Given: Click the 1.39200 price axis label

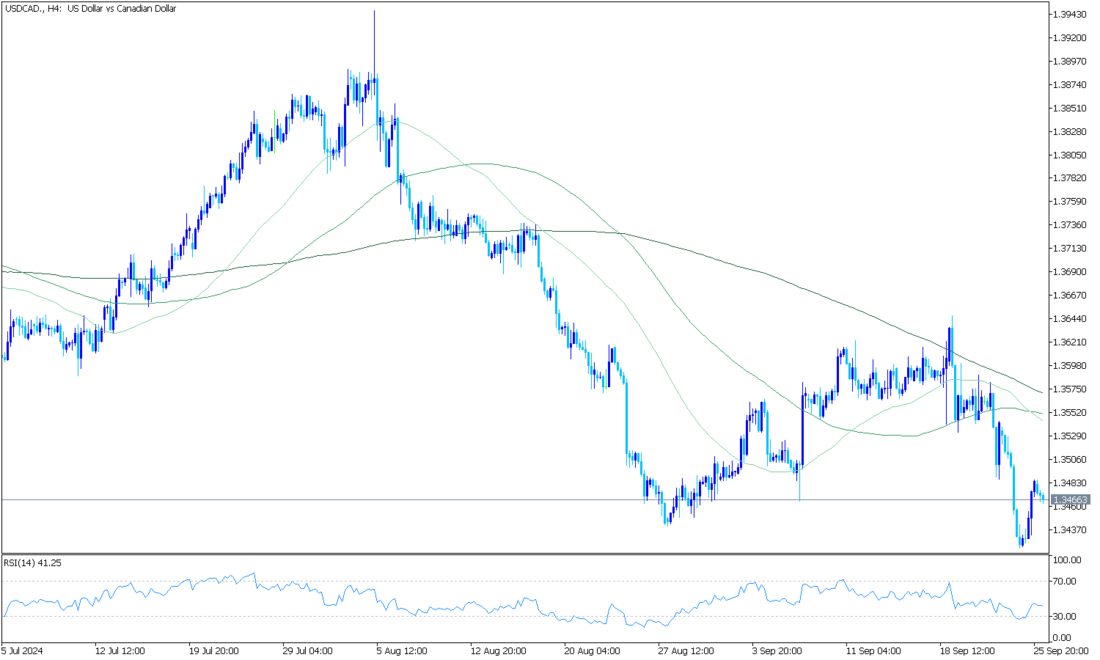Looking at the screenshot, I should 1070,38.
